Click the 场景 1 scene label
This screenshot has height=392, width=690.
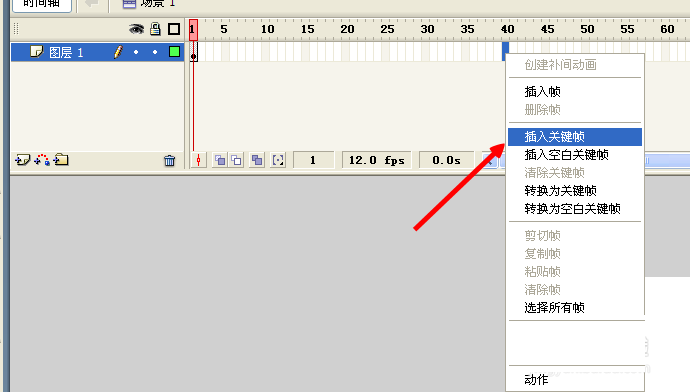(x=158, y=4)
